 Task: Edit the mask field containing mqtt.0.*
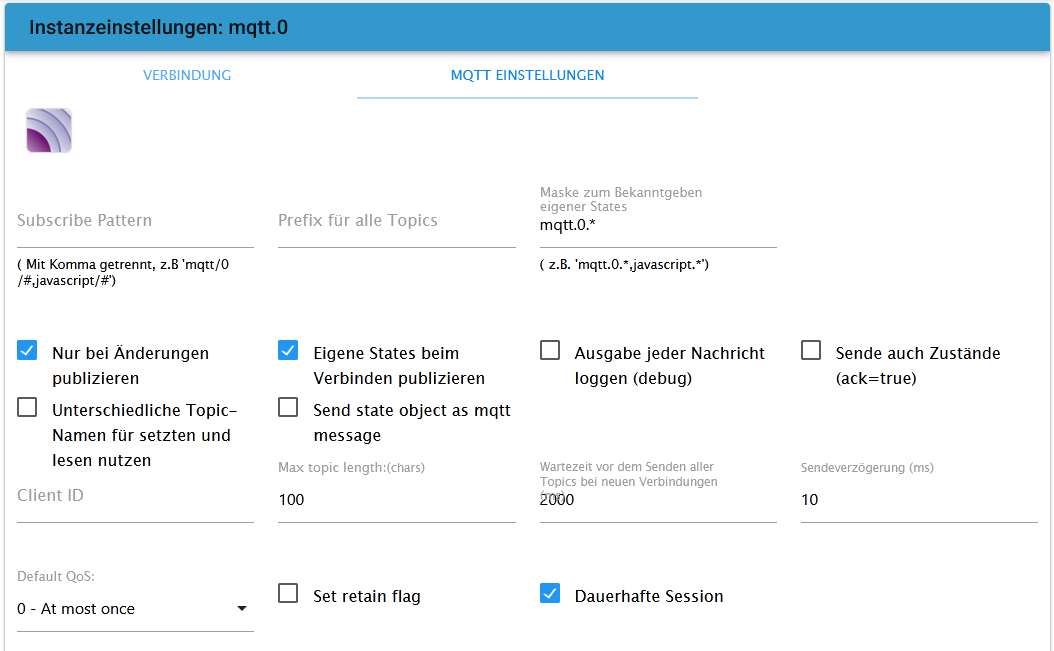pyautogui.click(x=657, y=226)
